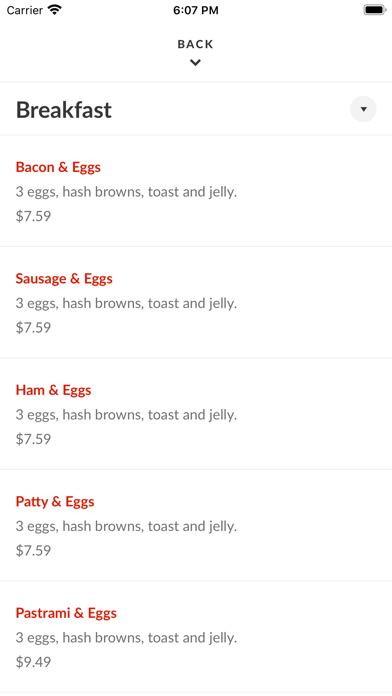Tap the $7.59 price under Patty & Eggs

tap(33, 550)
